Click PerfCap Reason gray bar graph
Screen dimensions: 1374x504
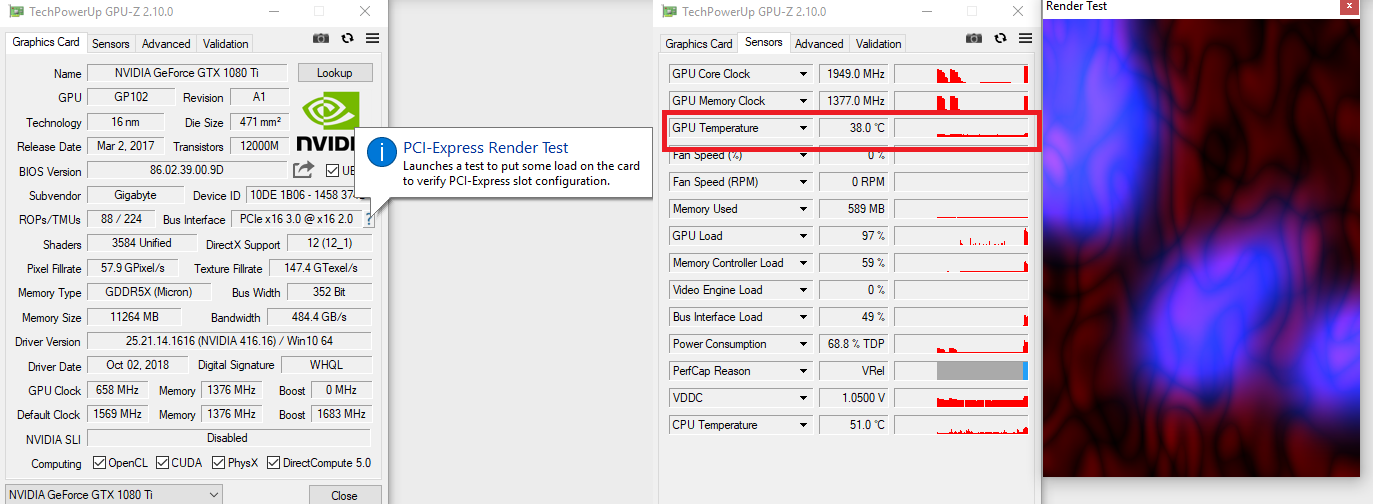click(x=982, y=371)
